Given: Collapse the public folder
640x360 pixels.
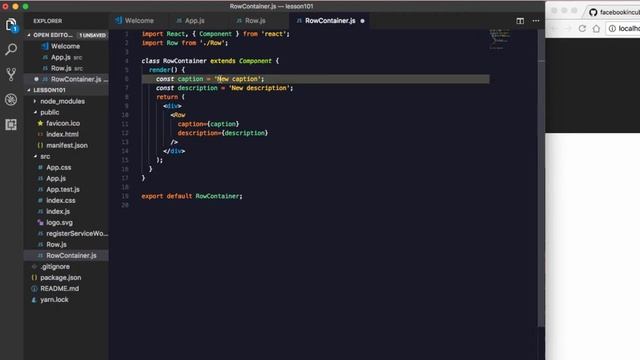Looking at the screenshot, I should tap(49, 112).
